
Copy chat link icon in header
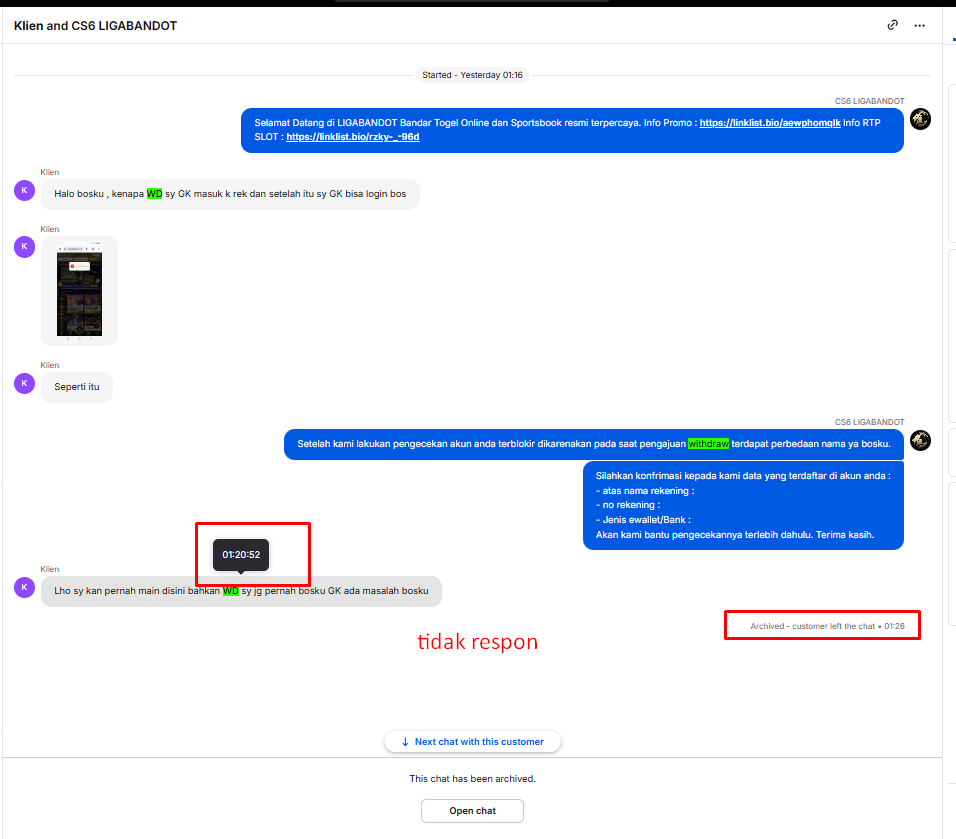893,25
